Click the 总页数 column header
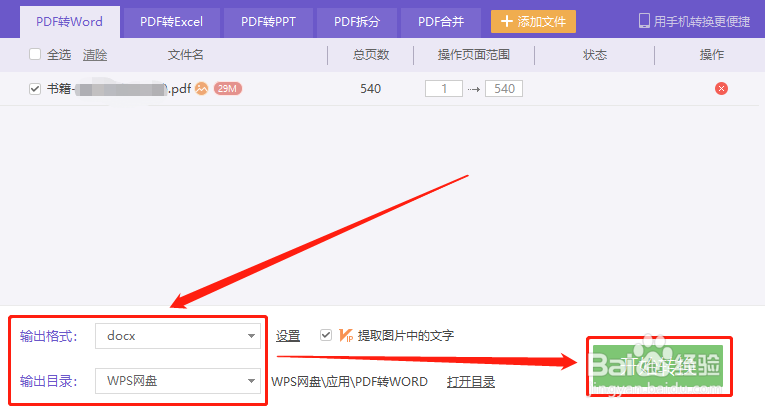This screenshot has width=765, height=416. coord(371,55)
